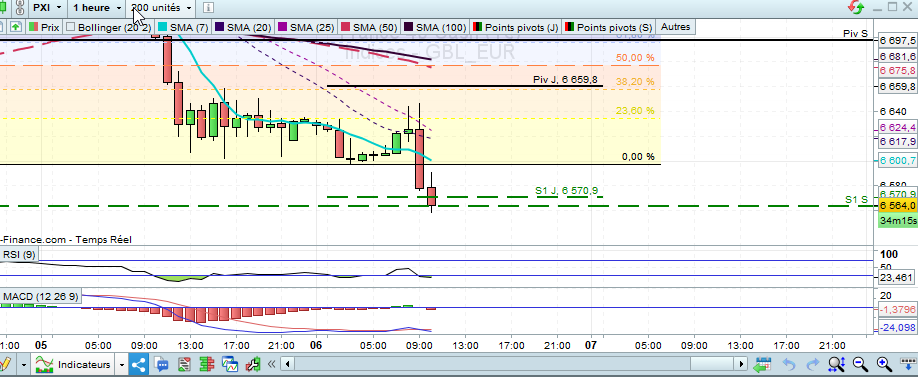Click the 23,461 RSI value label
Screen dimensions: 918x377
[x=897, y=278]
